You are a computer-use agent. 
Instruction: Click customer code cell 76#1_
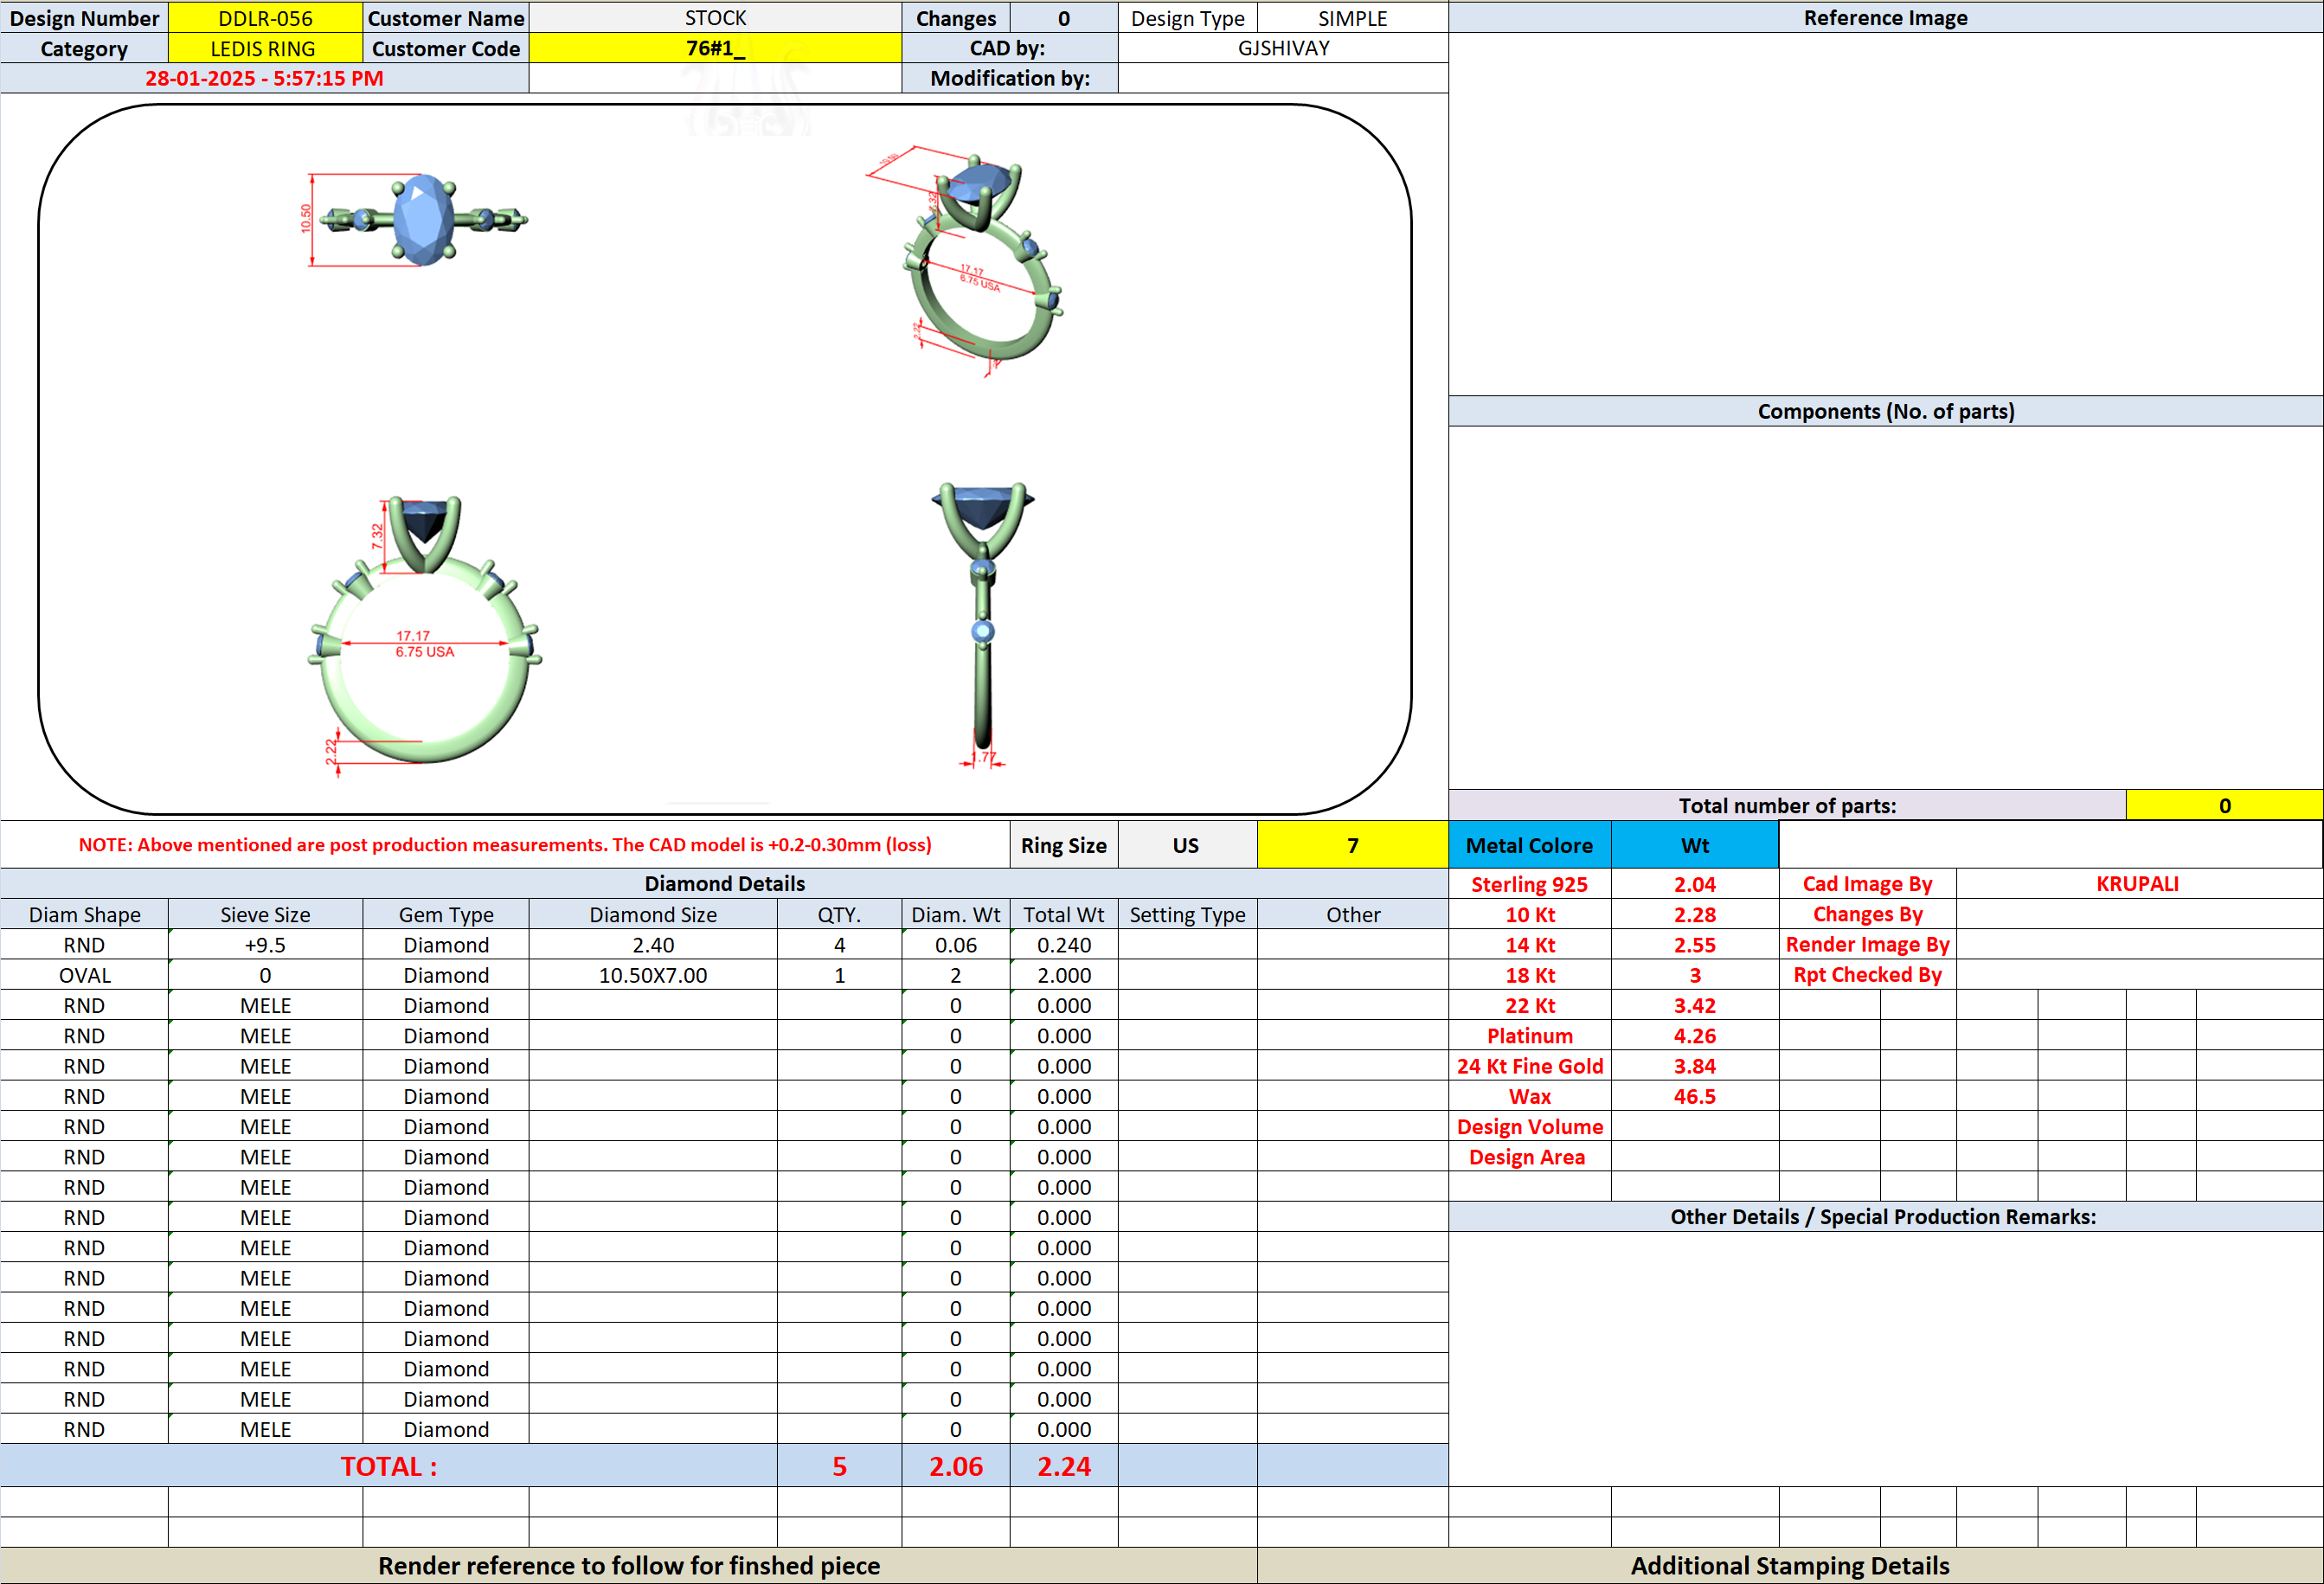[715, 48]
